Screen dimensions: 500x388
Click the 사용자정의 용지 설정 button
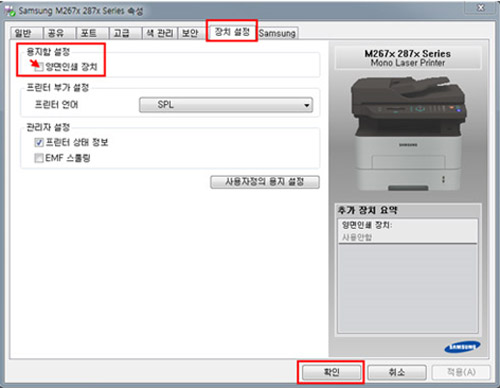pyautogui.click(x=265, y=182)
